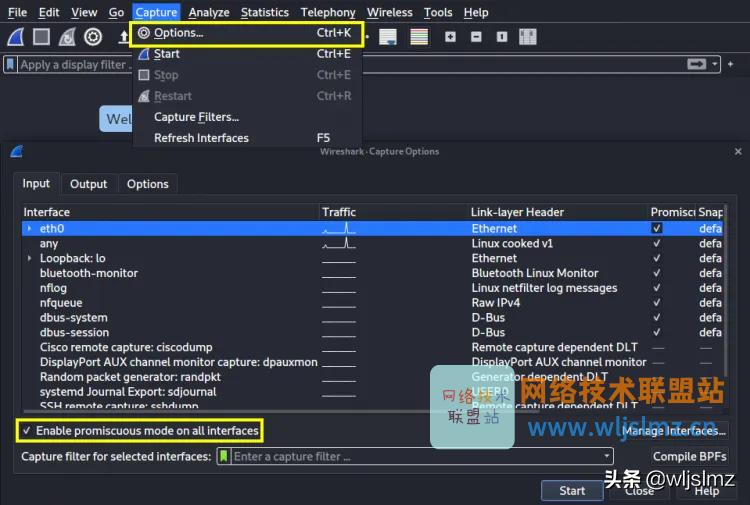750x505 pixels.
Task: Uncheck promiscuous checkbox for eth0 row
Action: pyautogui.click(x=656, y=228)
